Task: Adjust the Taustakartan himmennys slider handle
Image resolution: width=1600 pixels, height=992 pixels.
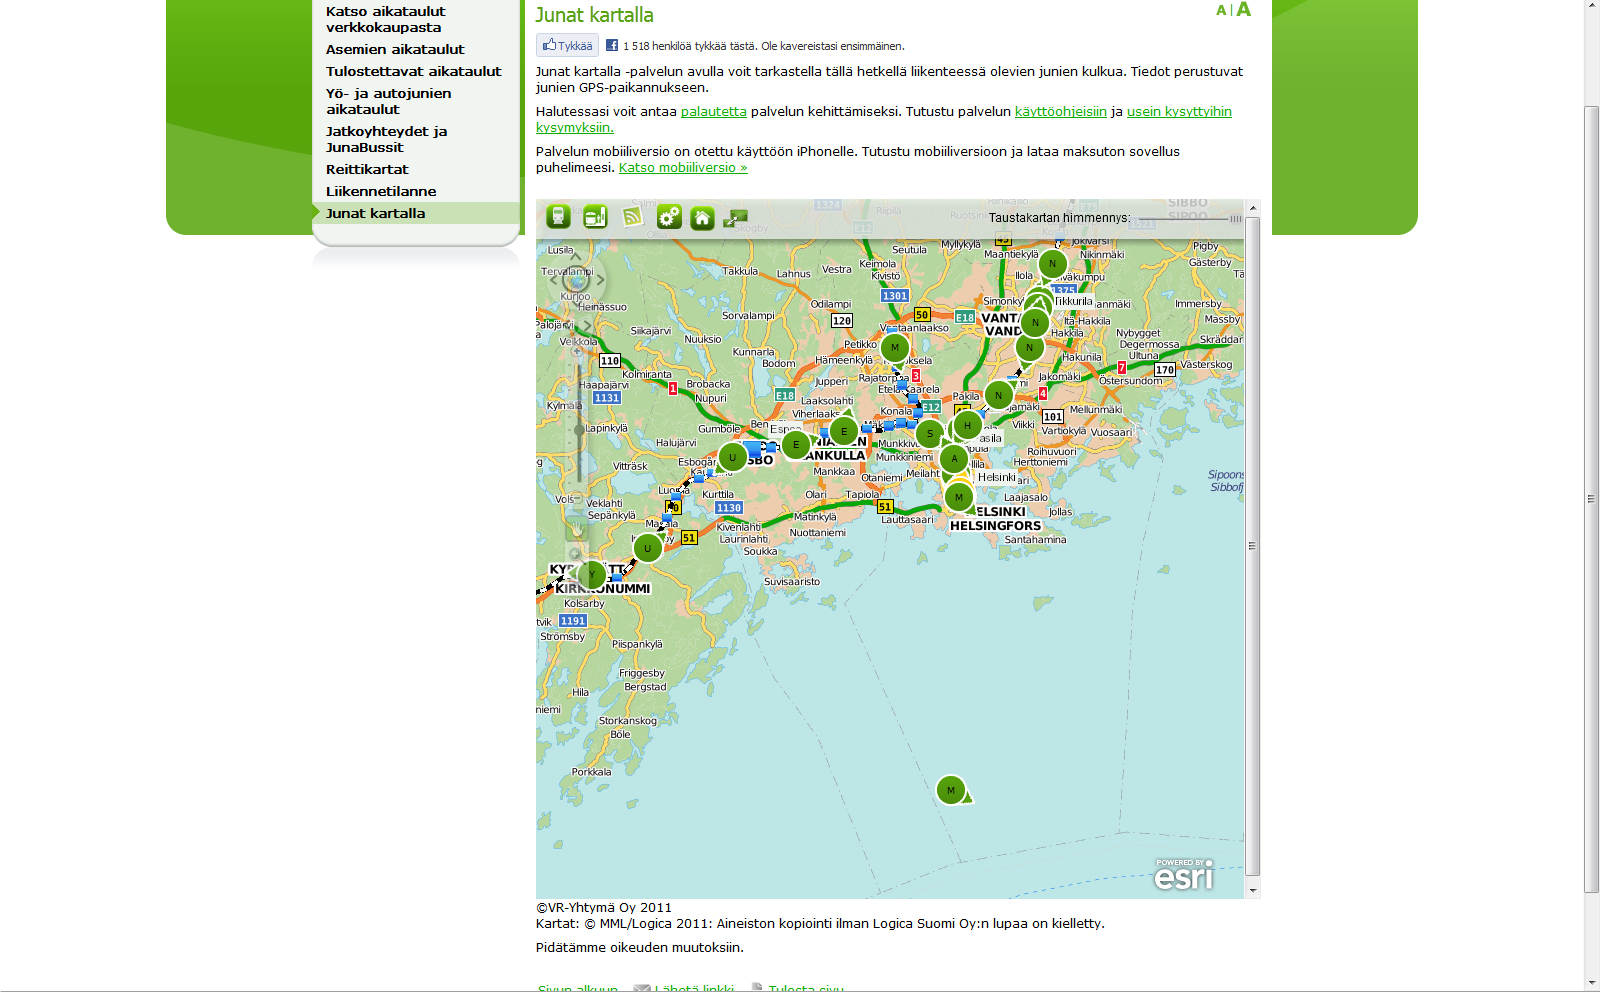Action: coord(1236,218)
